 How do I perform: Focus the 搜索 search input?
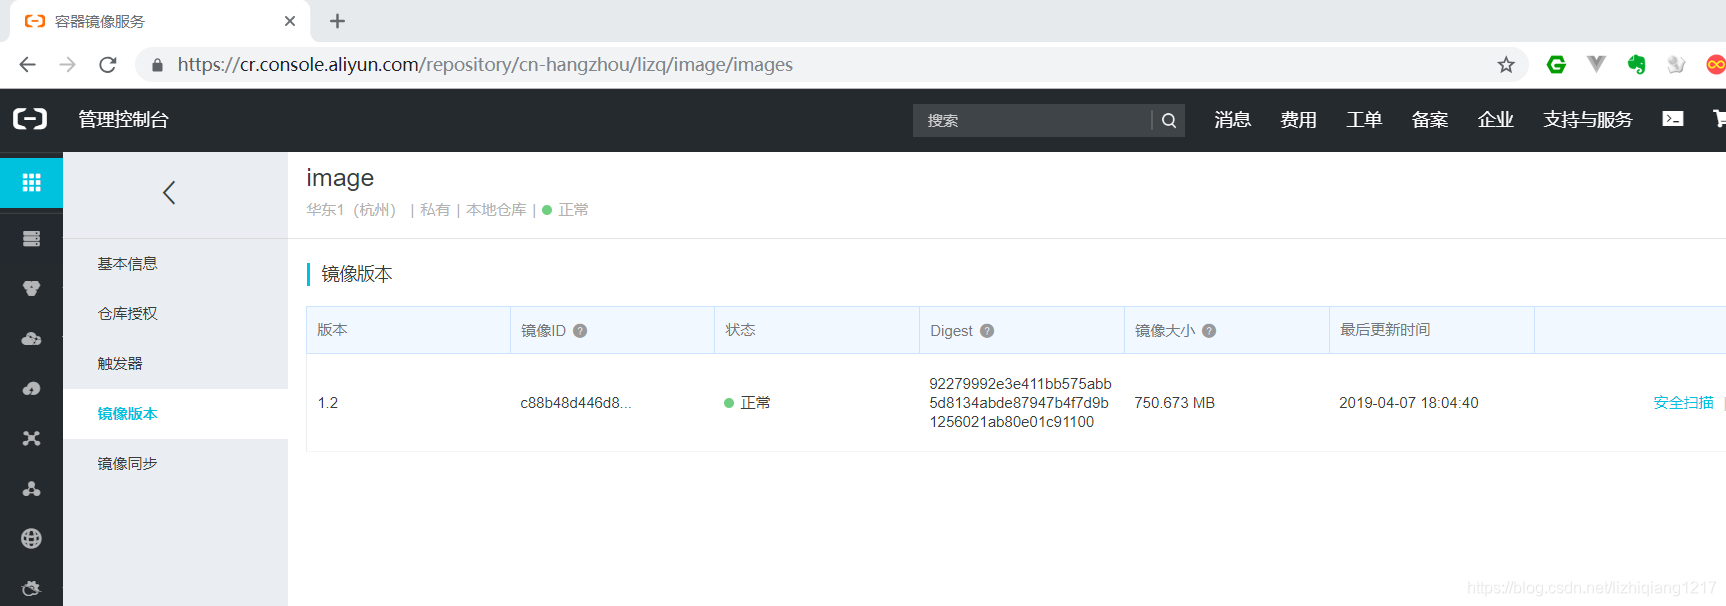point(1031,120)
